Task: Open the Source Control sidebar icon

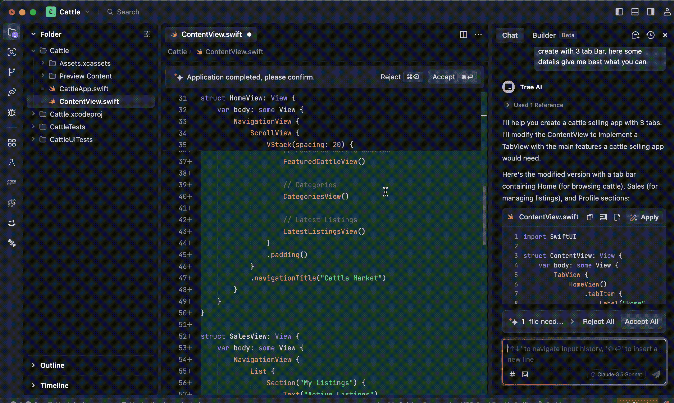Action: [12, 73]
